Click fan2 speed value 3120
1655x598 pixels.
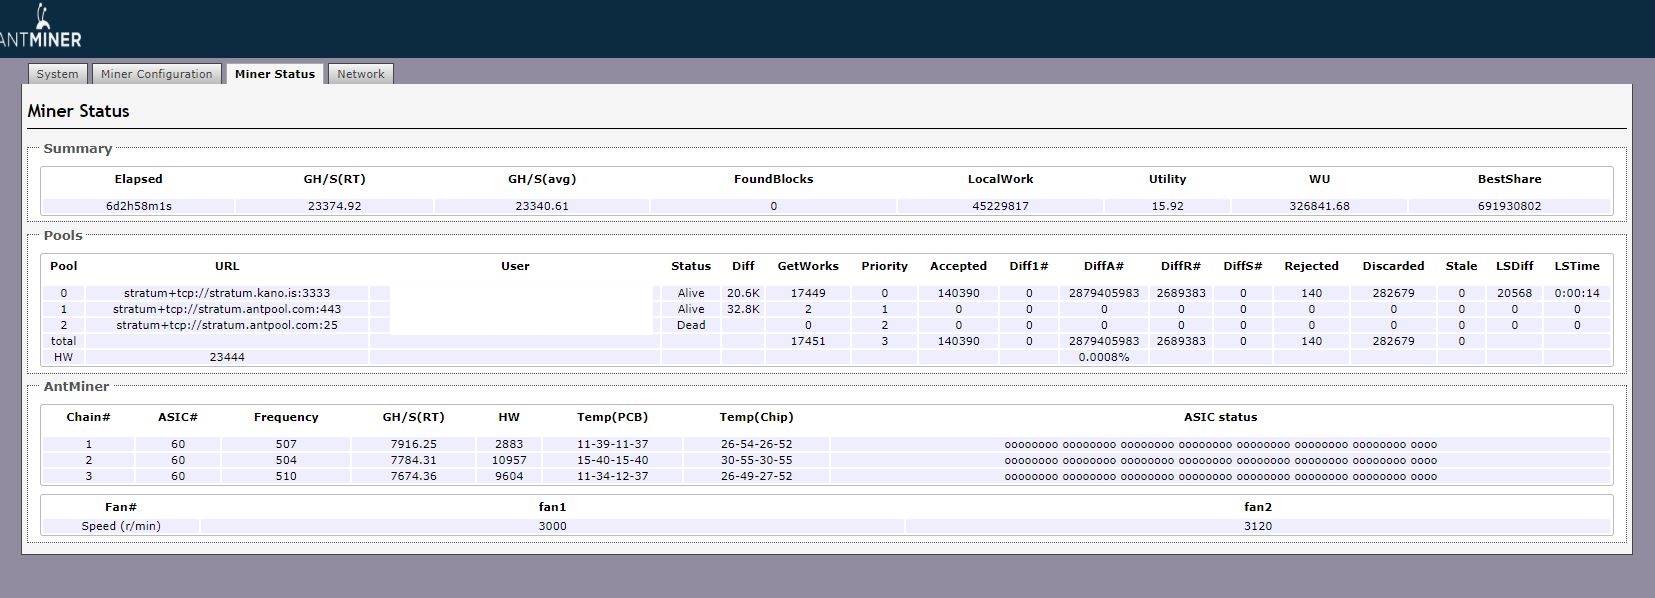tap(1258, 526)
